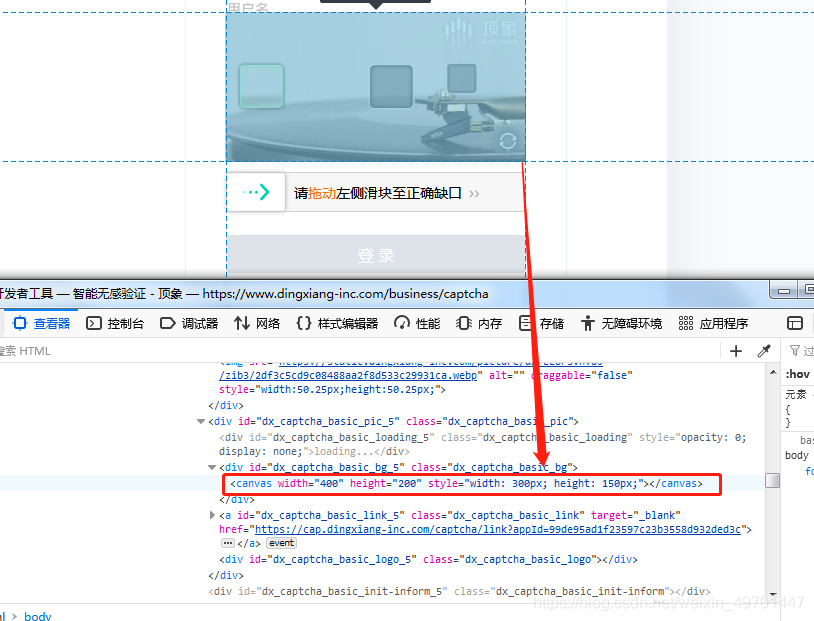The height and width of the screenshot is (621, 814).
Task: Open the 查看器 Inspector tab
Action: [x=41, y=323]
